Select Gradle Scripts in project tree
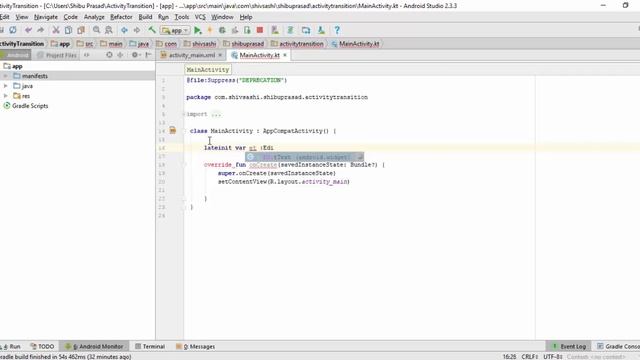This screenshot has height=360, width=640. [x=26, y=106]
